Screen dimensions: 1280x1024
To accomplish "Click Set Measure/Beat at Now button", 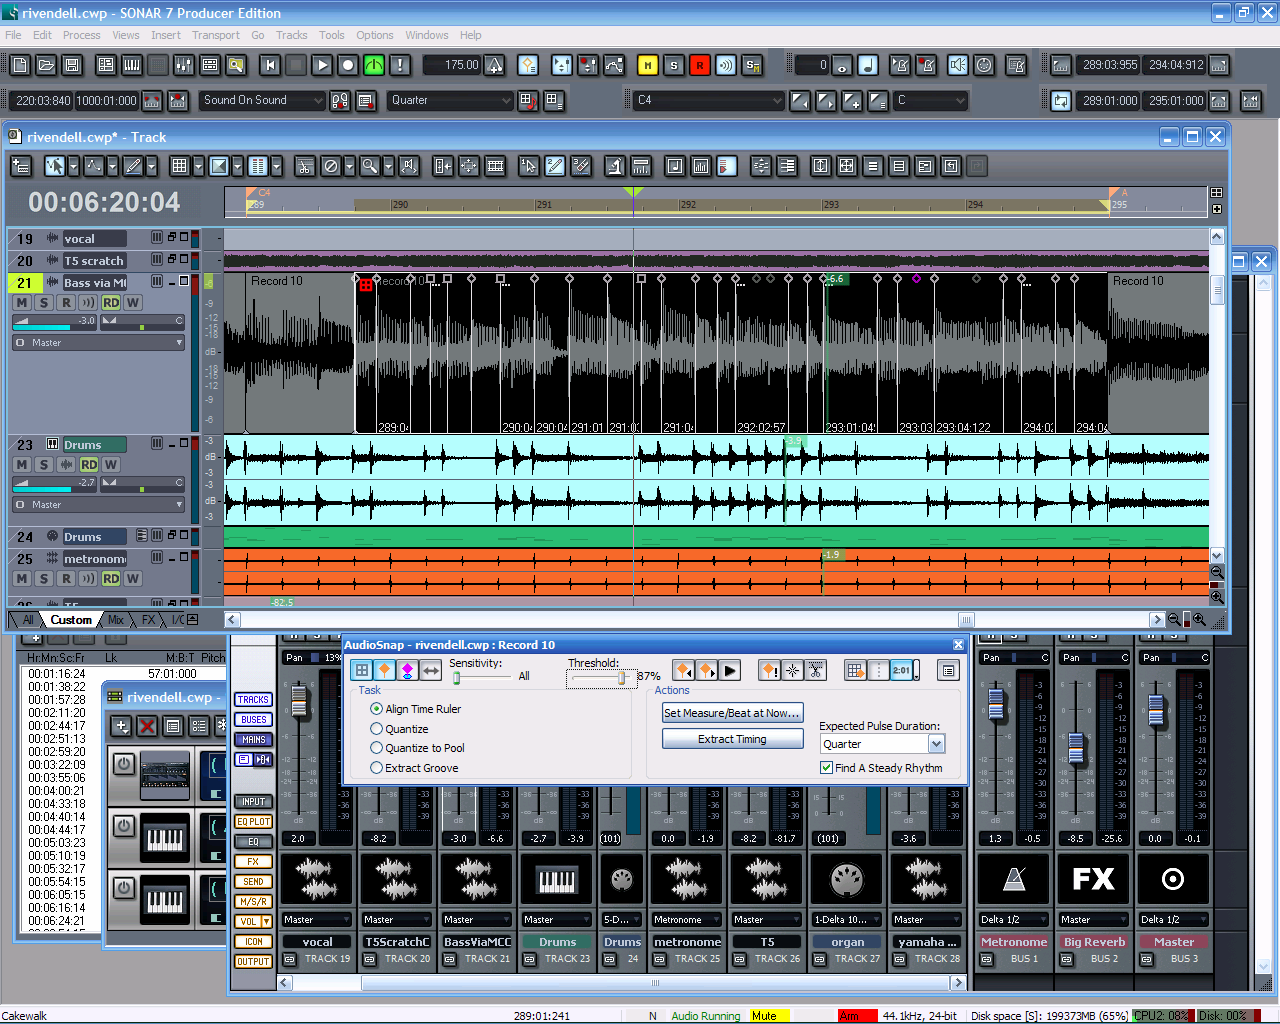I will coord(732,713).
